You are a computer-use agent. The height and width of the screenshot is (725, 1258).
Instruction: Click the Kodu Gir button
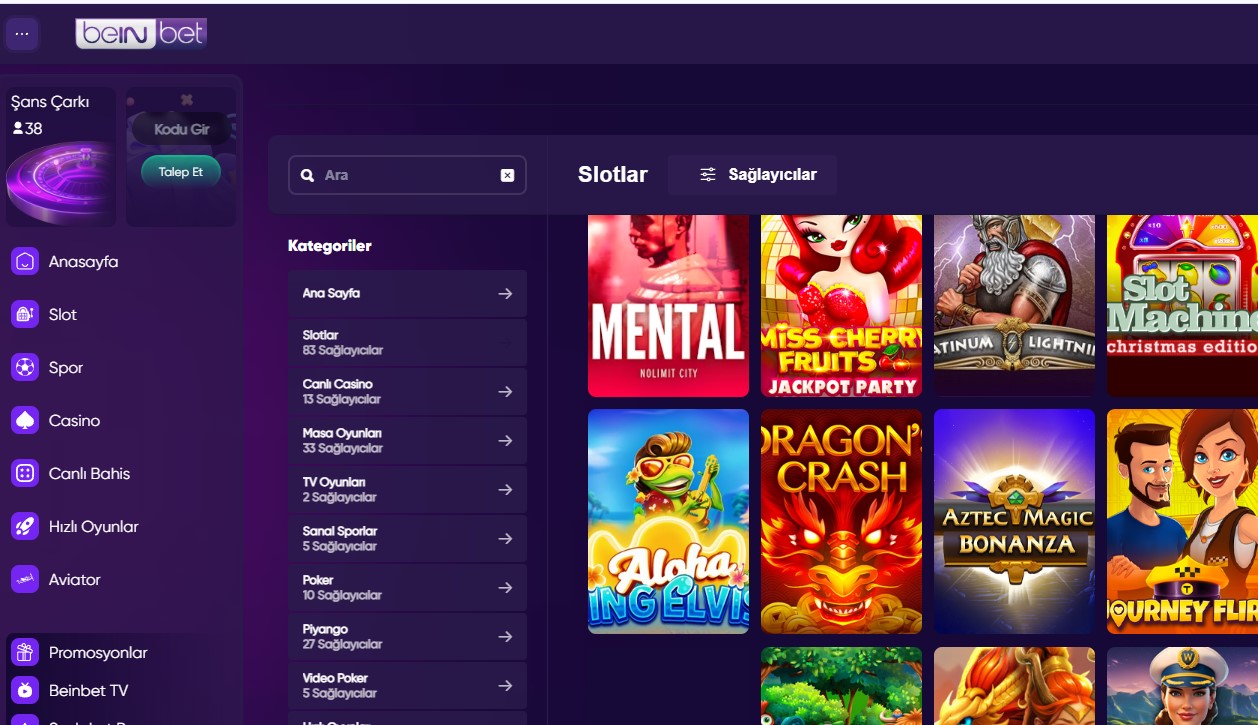[x=180, y=130]
